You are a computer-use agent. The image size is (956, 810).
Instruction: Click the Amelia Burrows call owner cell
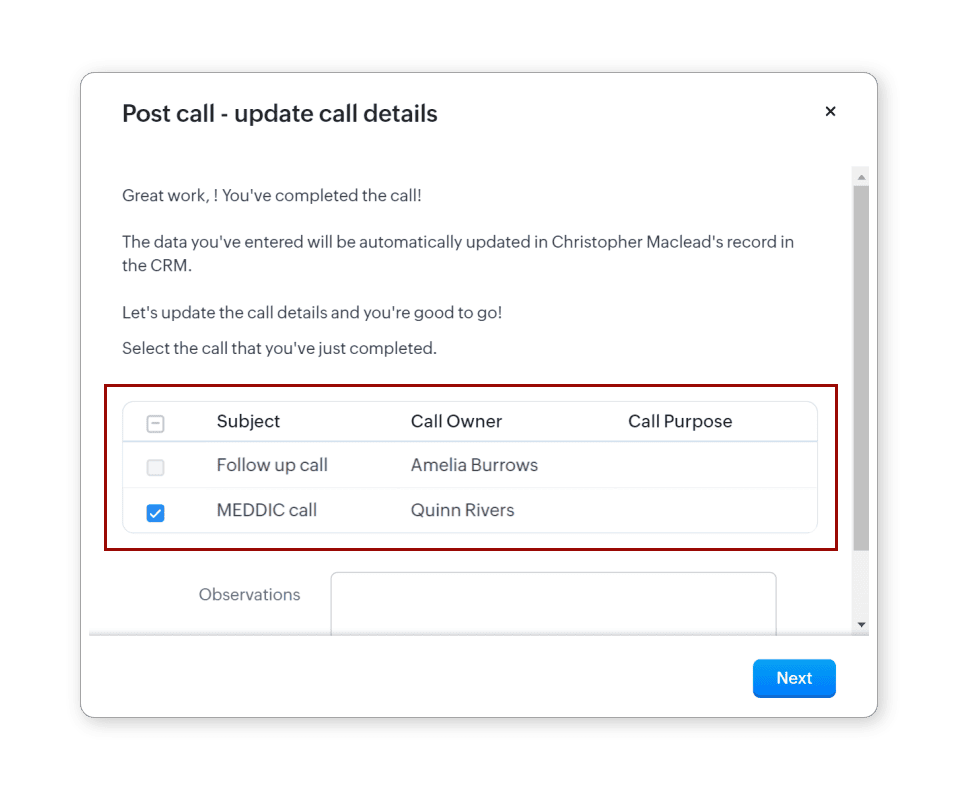474,465
